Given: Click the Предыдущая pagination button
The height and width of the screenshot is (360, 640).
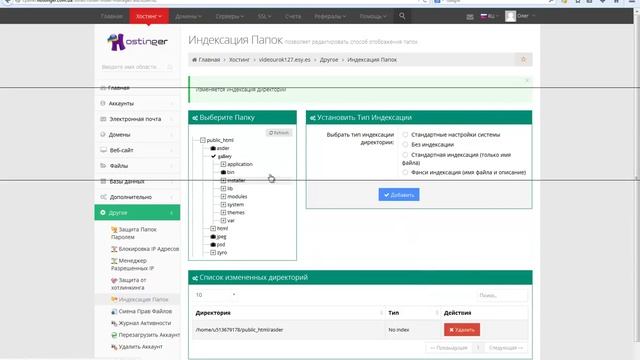Looking at the screenshot, I should (449, 348).
